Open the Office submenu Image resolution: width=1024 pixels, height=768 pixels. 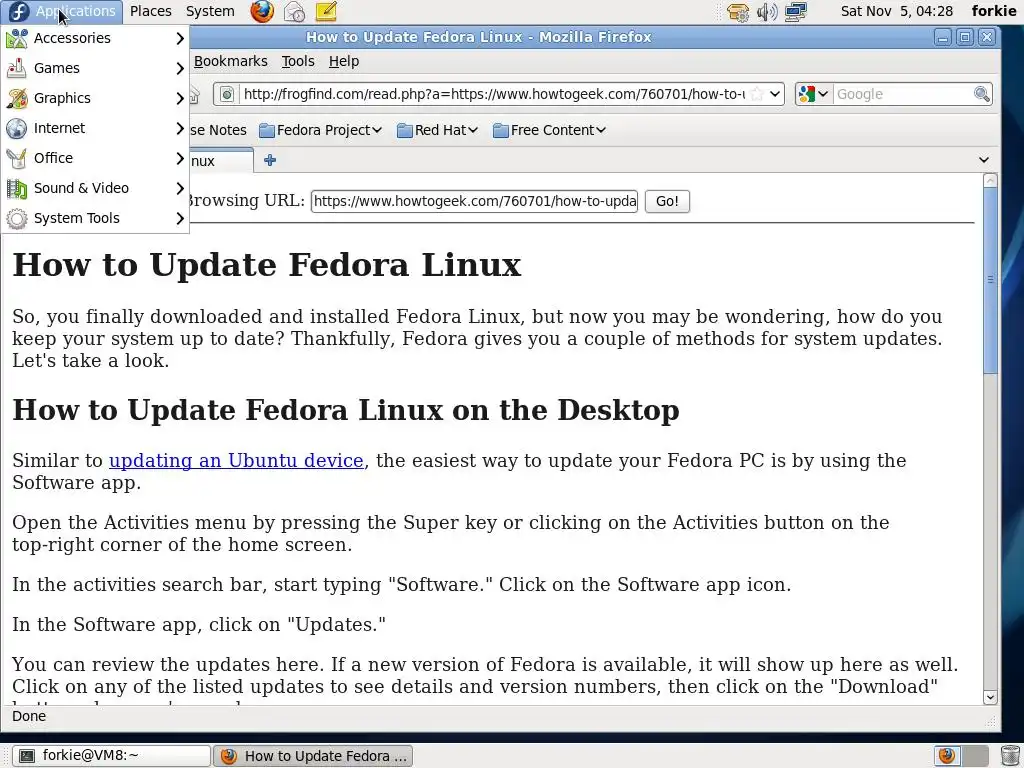pyautogui.click(x=95, y=158)
